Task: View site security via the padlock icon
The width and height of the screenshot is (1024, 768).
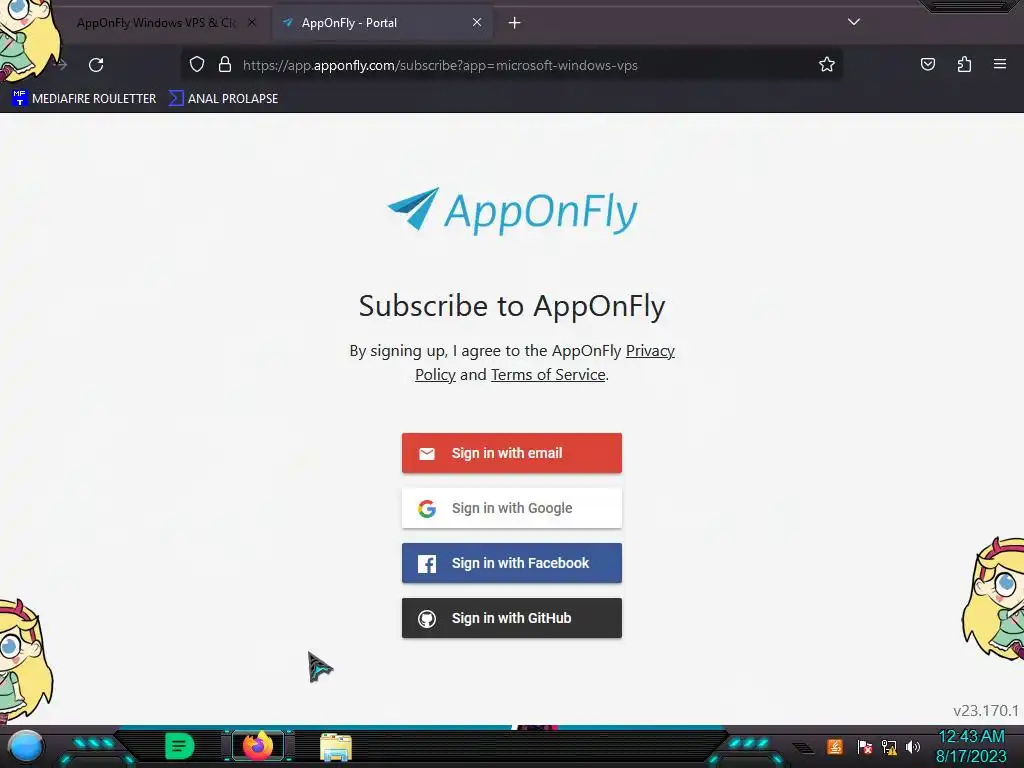Action: [x=225, y=64]
